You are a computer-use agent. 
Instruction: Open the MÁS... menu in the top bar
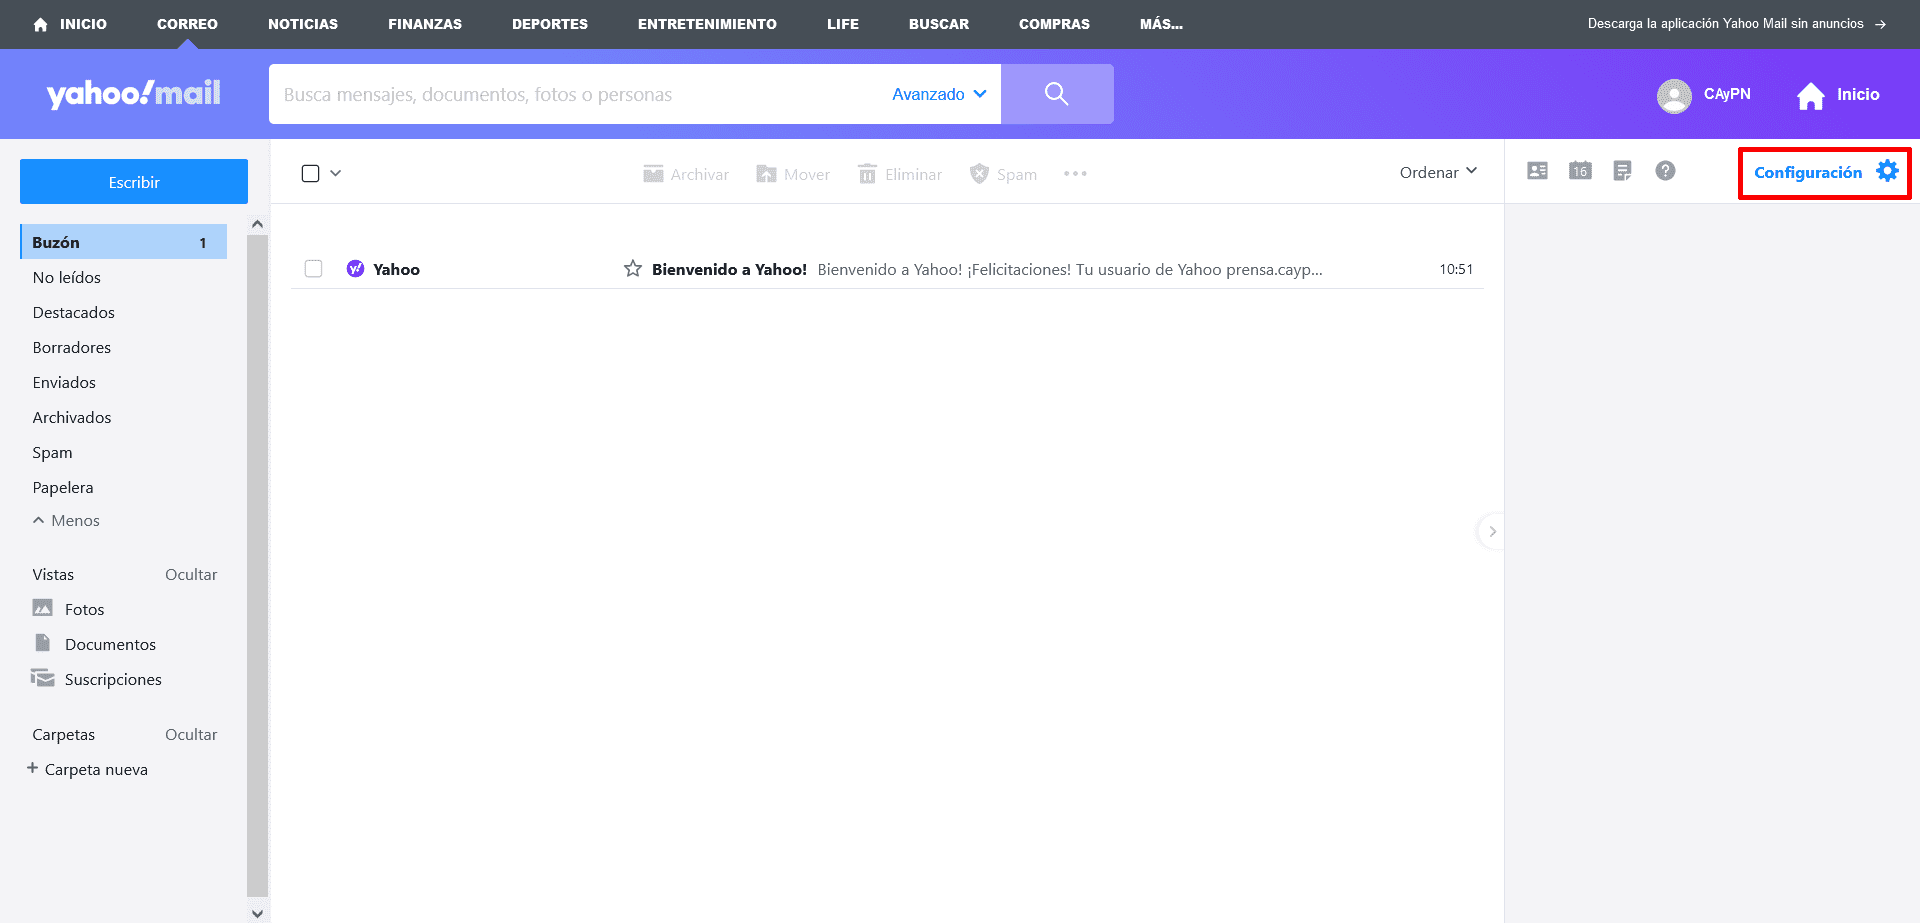[1161, 24]
